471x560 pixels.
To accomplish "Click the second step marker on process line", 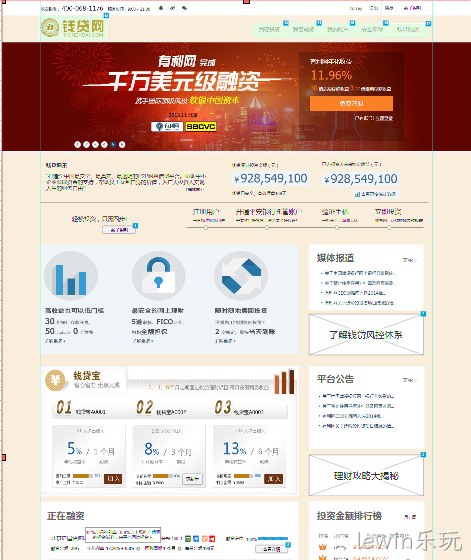I will [267, 228].
